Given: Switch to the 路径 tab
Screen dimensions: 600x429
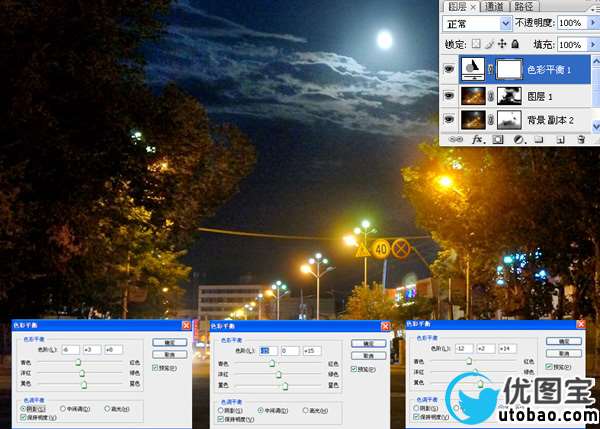Looking at the screenshot, I should coord(524,7).
